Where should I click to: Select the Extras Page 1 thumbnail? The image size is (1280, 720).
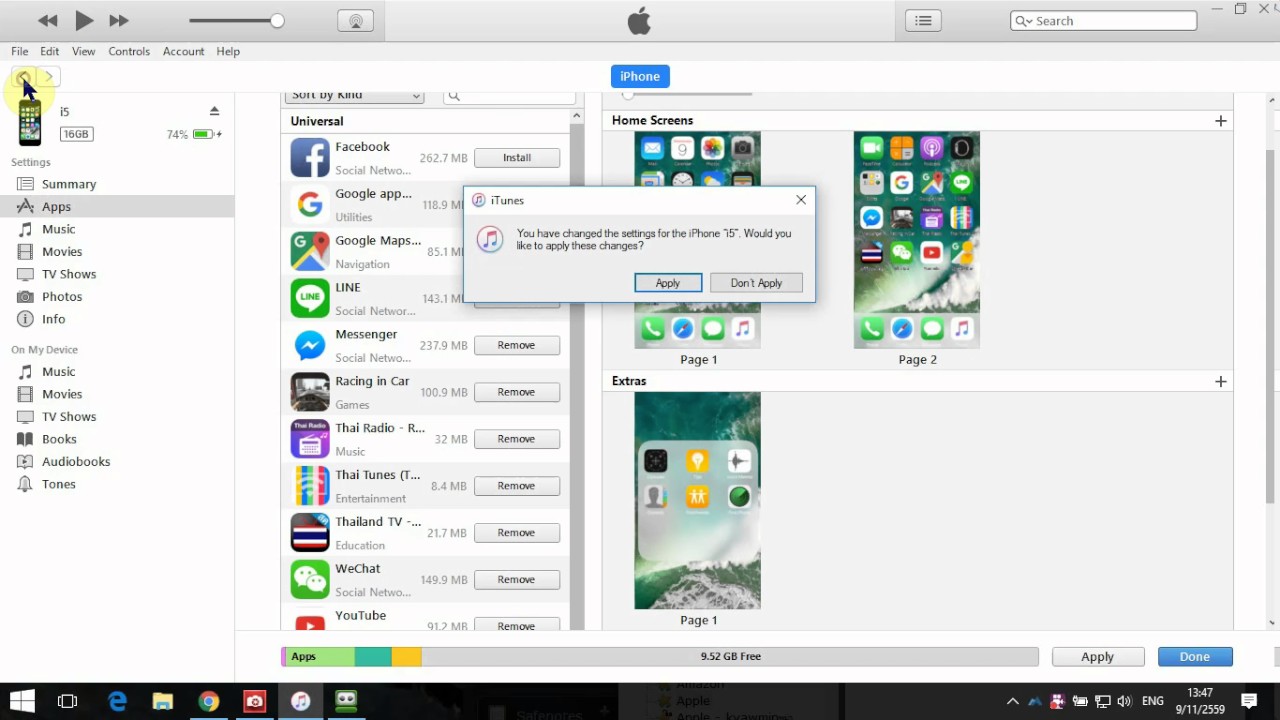(x=698, y=500)
